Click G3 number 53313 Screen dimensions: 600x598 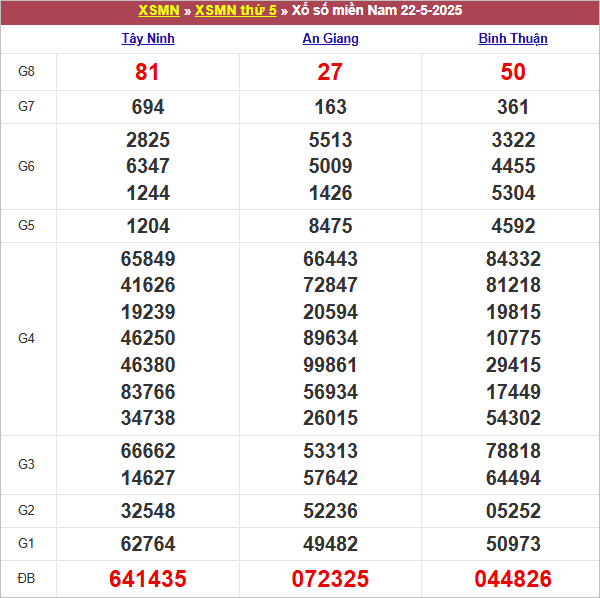pyautogui.click(x=331, y=451)
